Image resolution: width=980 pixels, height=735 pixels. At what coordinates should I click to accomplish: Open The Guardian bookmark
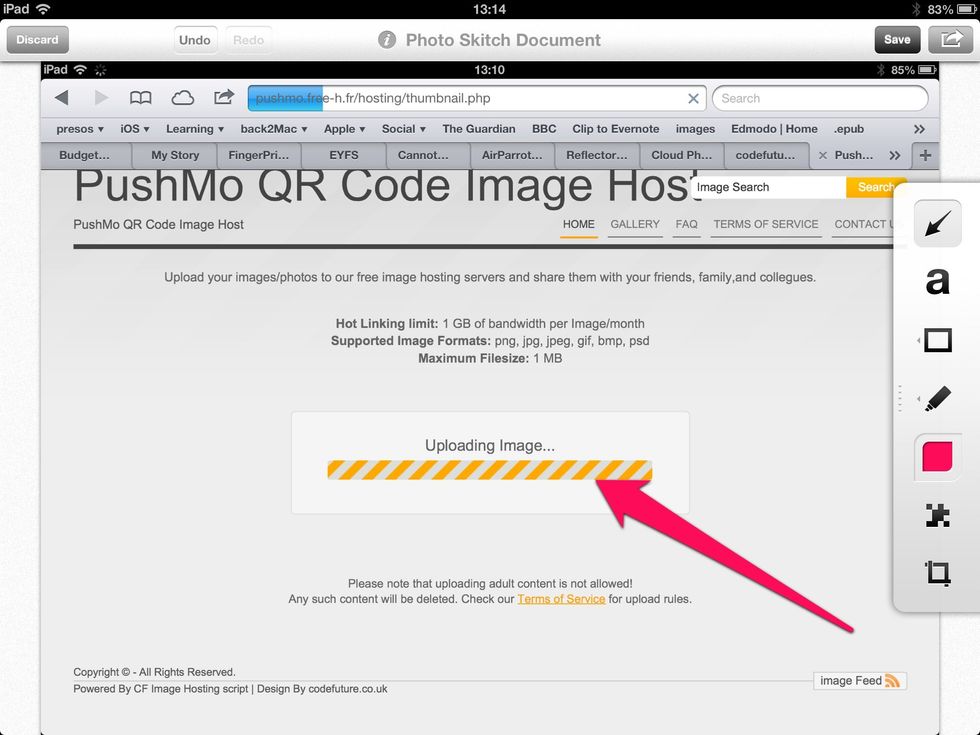coord(479,129)
